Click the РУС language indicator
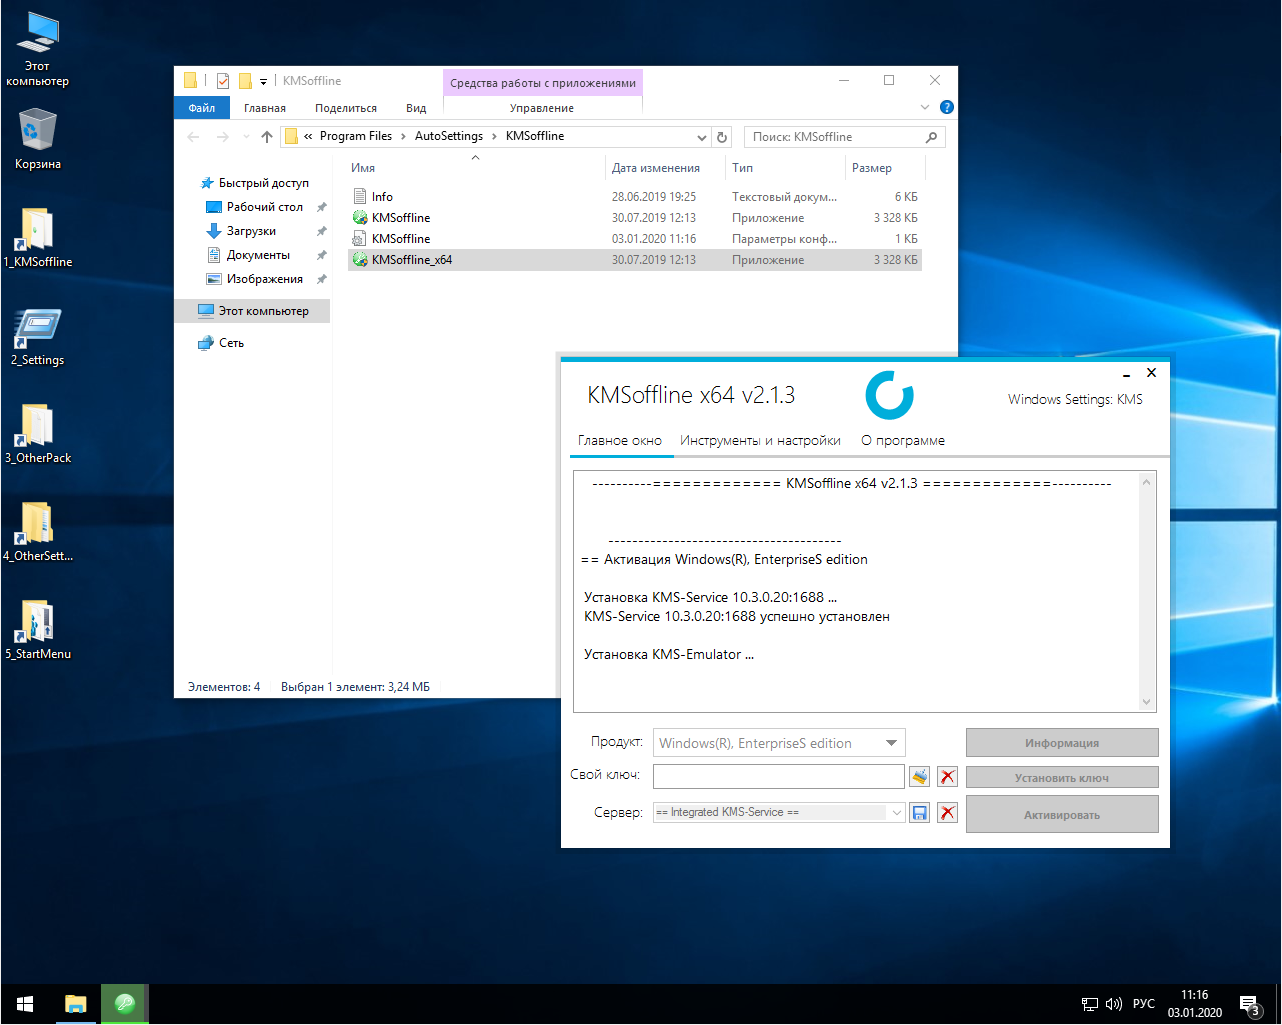Image resolution: width=1282 pixels, height=1025 pixels. point(1144,1004)
